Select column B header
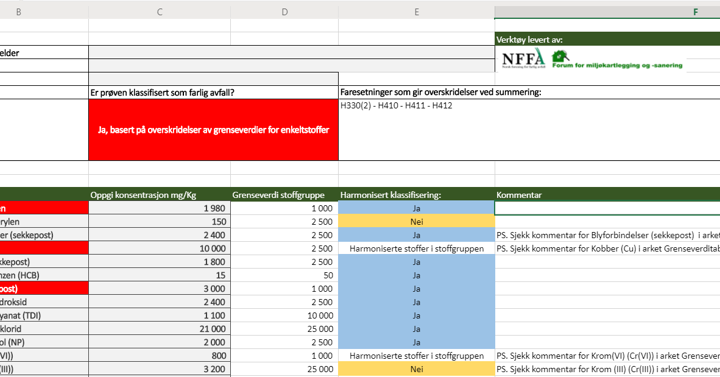The image size is (720, 377). [44, 12]
